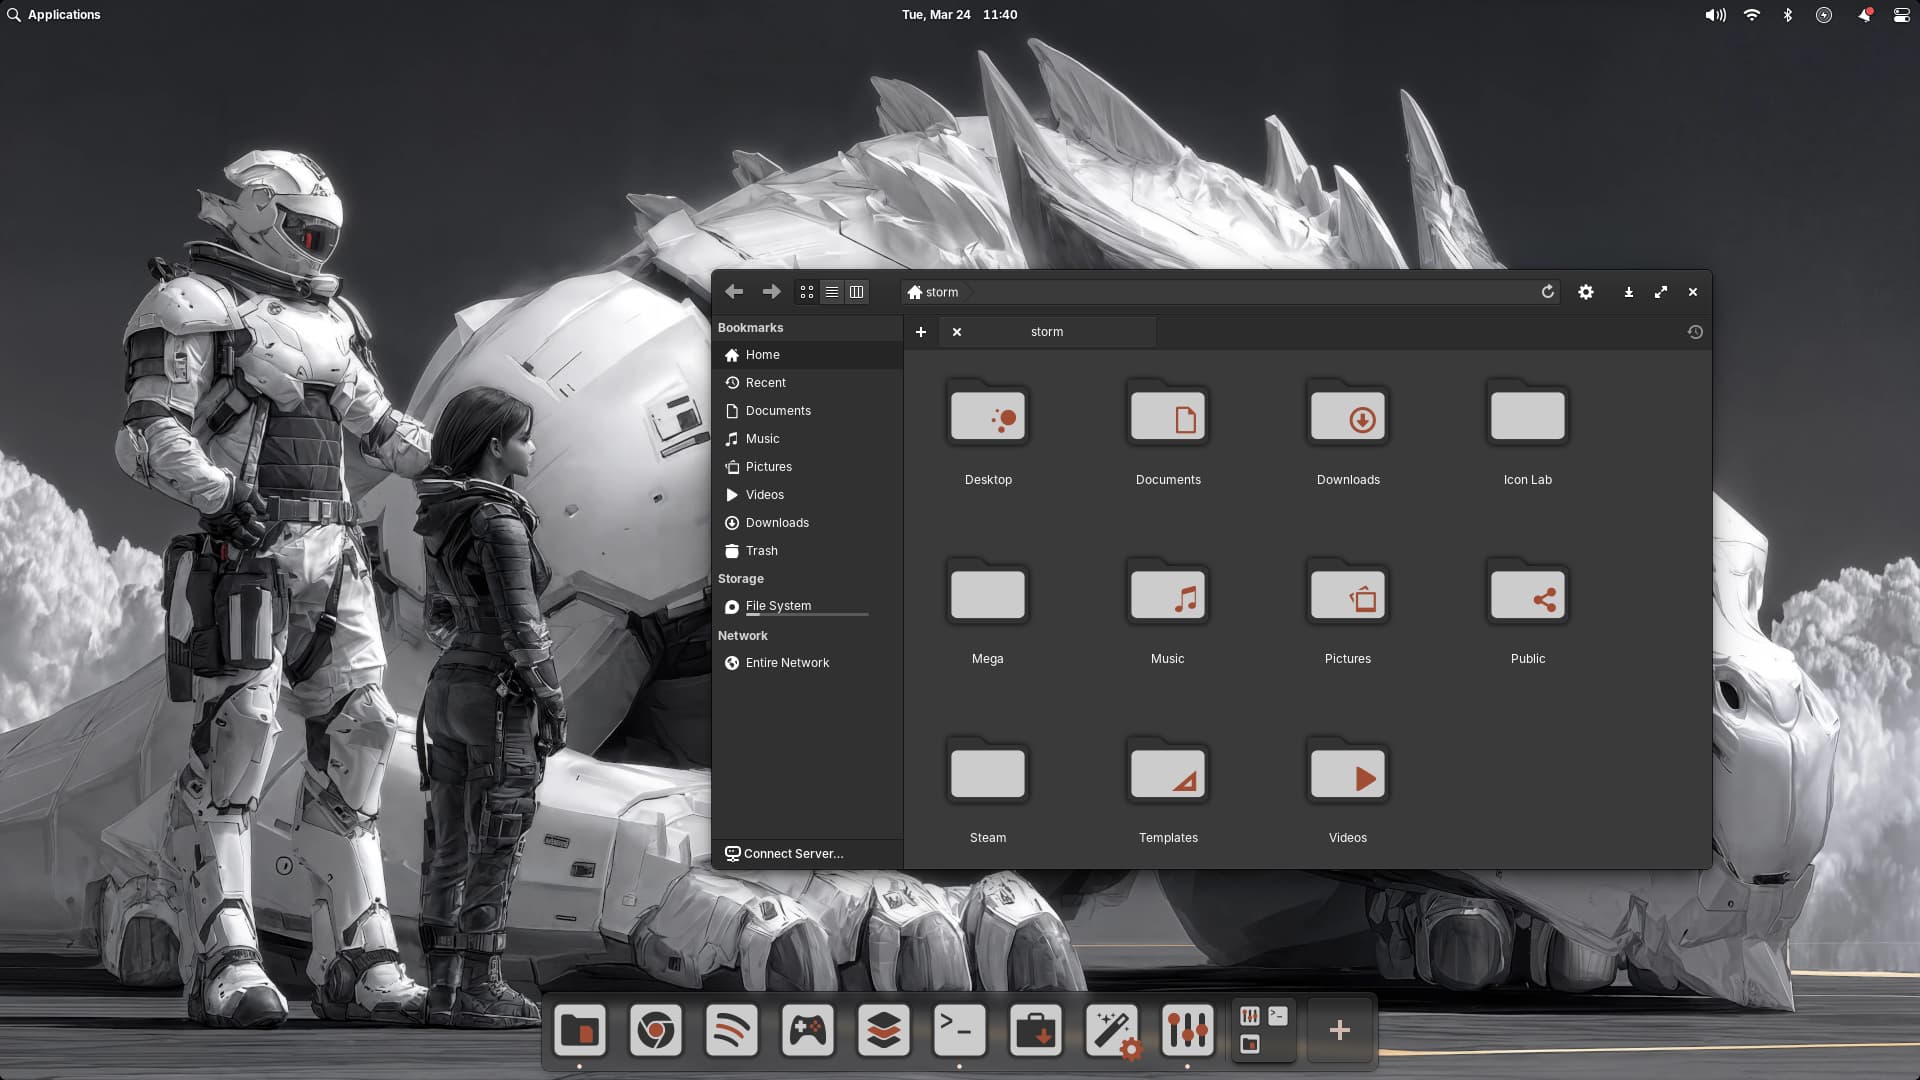
Task: Switch to column view mode
Action: [x=856, y=292]
